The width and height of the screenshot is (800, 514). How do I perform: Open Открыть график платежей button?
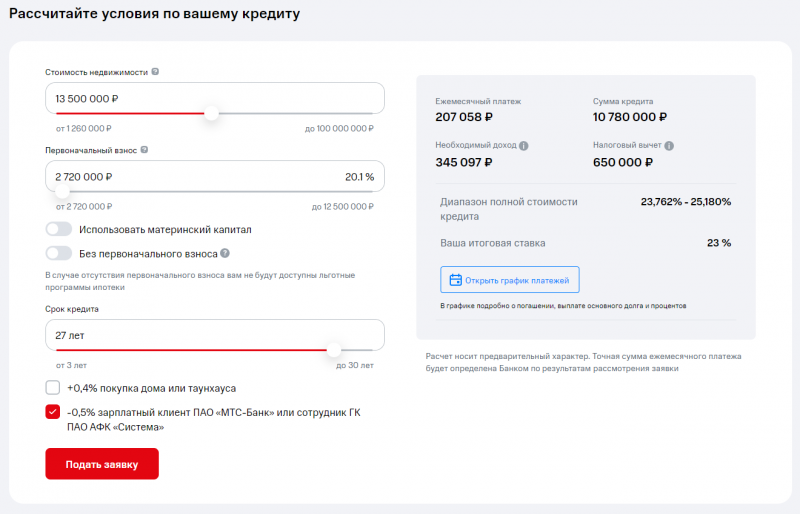pos(510,280)
